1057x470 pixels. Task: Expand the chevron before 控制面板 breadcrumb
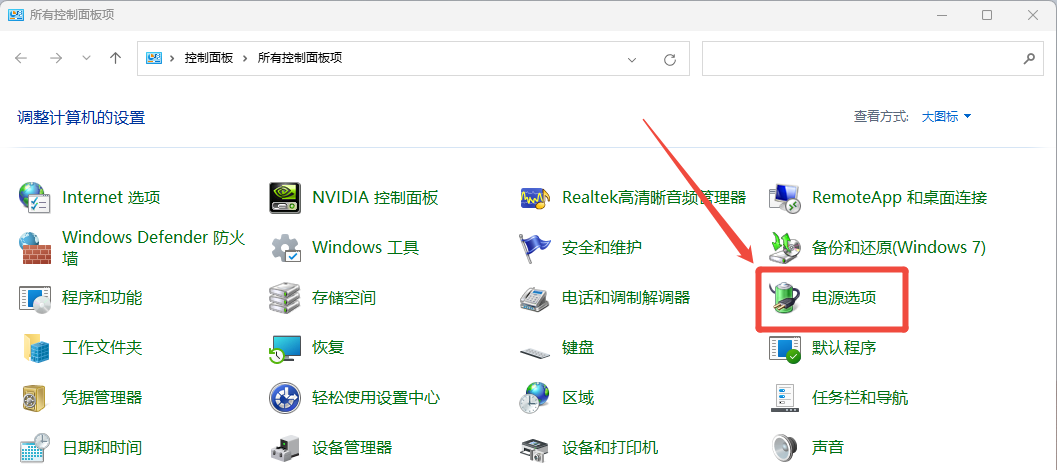173,59
